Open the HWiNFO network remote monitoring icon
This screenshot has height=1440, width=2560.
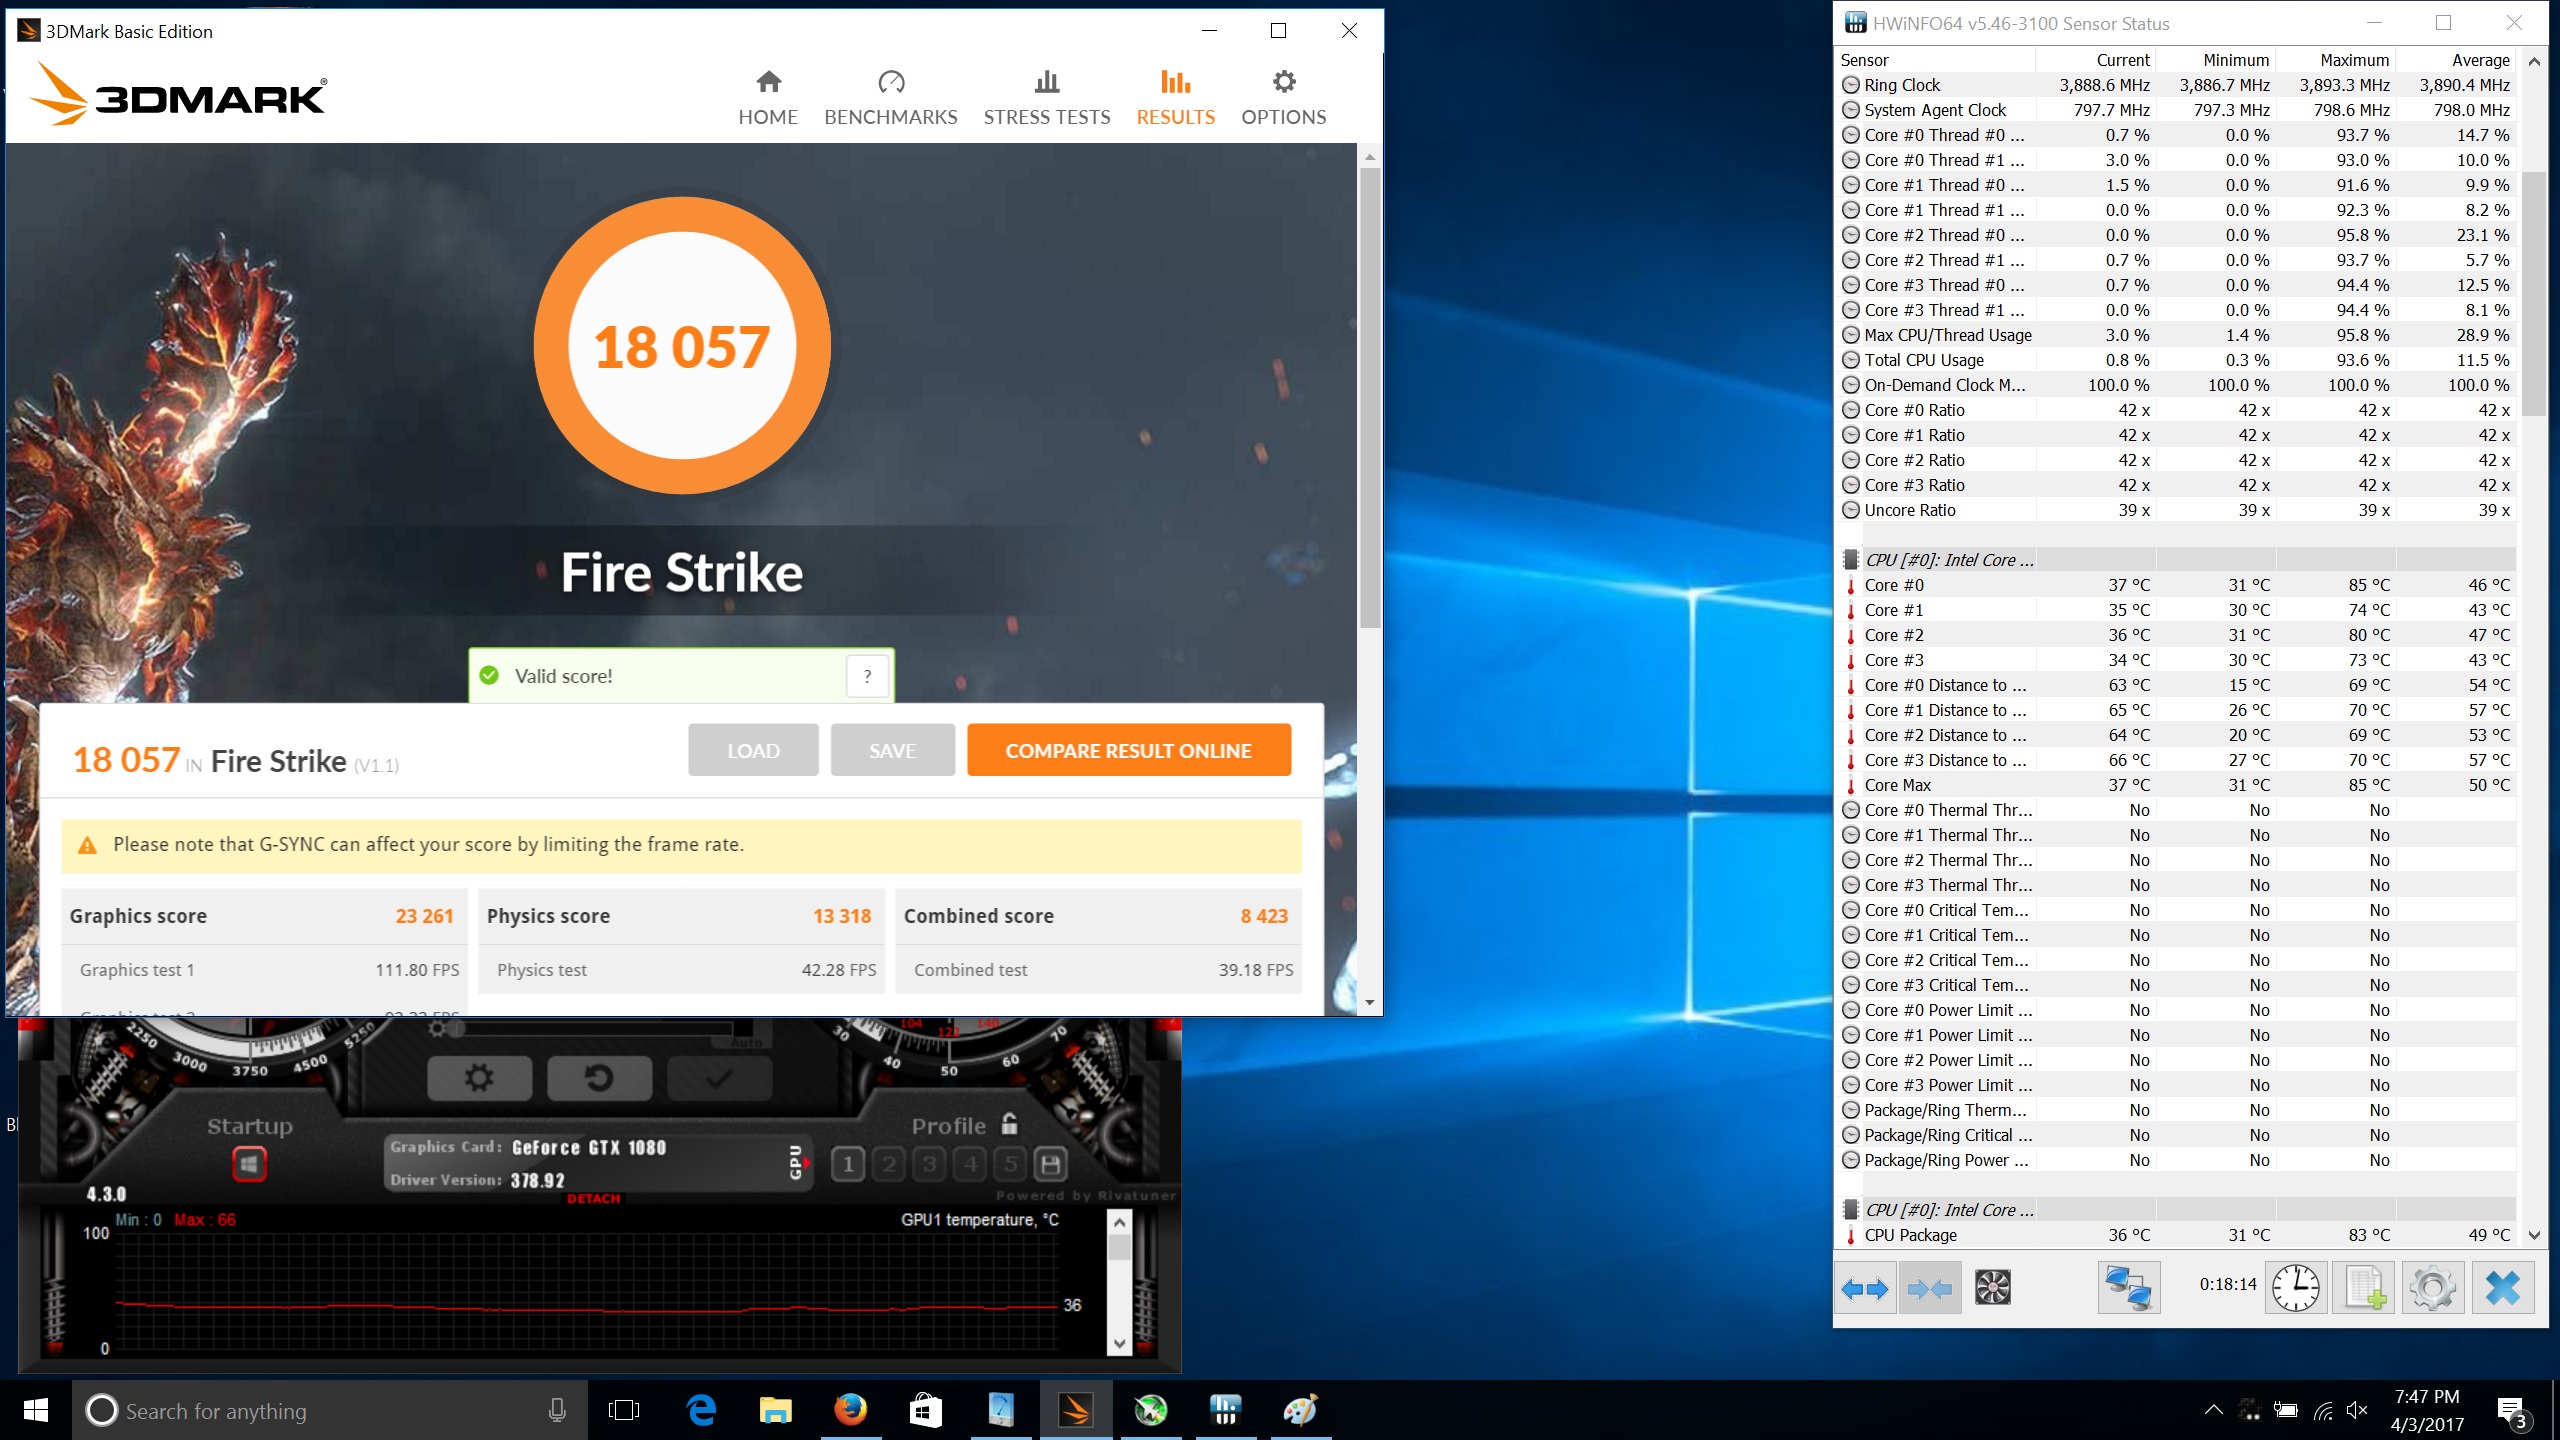click(2128, 1288)
